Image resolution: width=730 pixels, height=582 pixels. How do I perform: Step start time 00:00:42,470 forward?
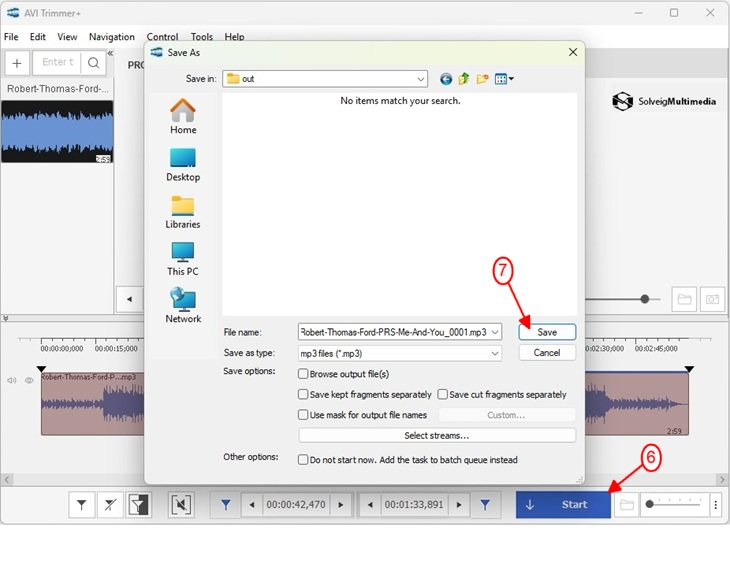click(x=341, y=505)
